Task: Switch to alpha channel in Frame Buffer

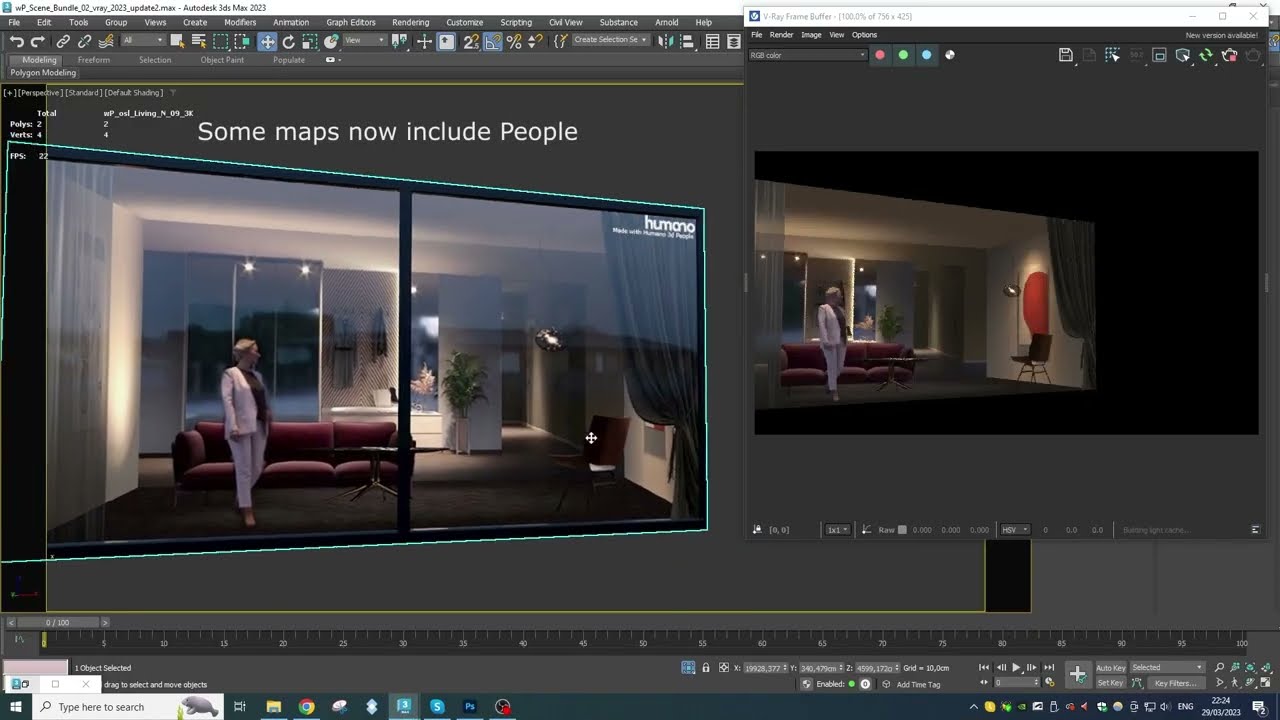Action: coord(950,55)
